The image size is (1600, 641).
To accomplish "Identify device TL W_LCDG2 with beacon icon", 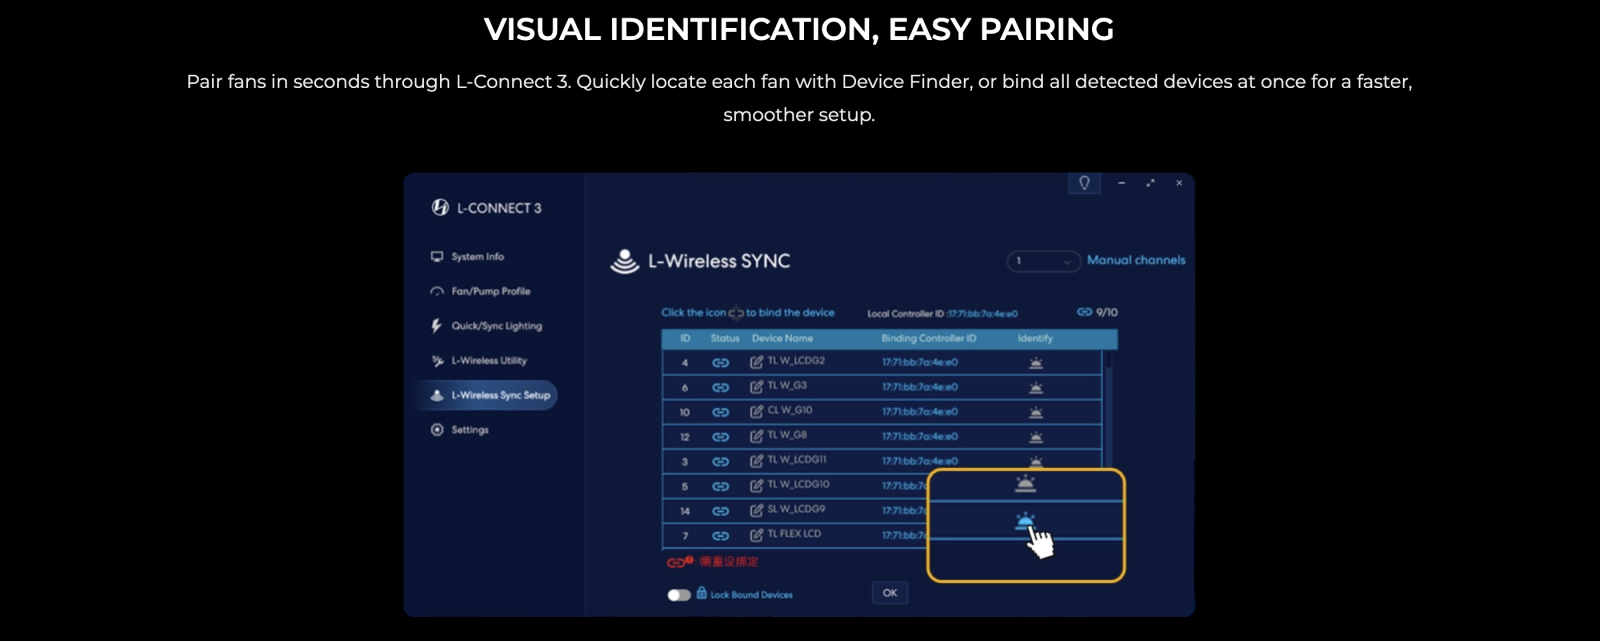I will pyautogui.click(x=1036, y=363).
